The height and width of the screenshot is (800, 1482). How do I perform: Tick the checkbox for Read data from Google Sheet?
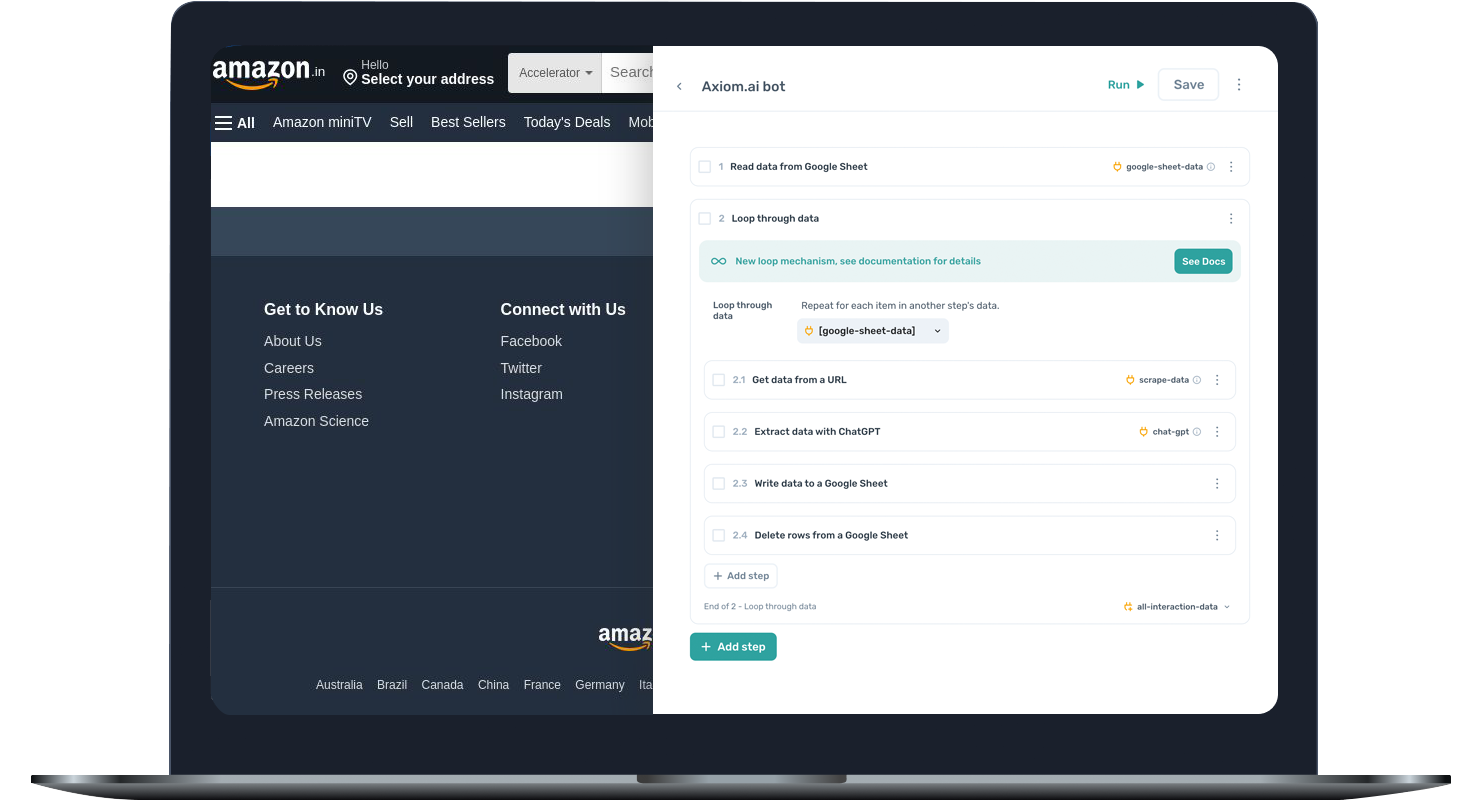705,167
